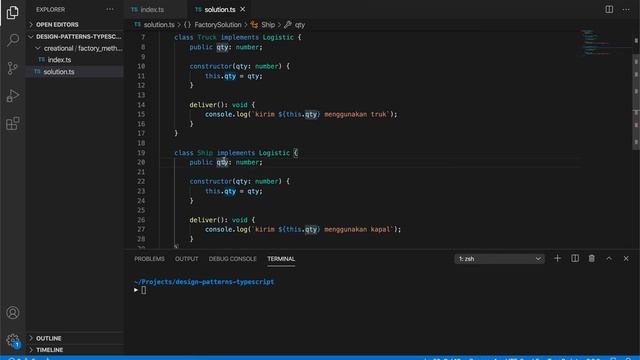Collapse the DESIGN-PATTERNS-TYPESCRIPT folder section
This screenshot has width=640, height=360.
[75, 37]
